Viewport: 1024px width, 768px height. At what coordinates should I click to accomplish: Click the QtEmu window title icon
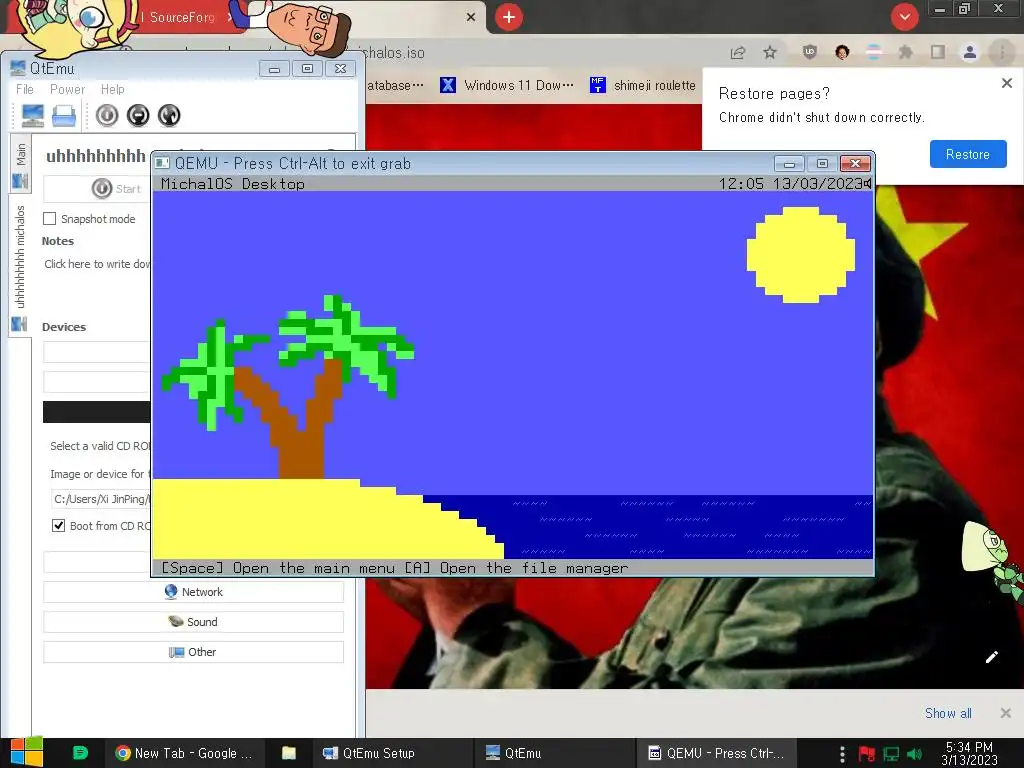point(18,68)
